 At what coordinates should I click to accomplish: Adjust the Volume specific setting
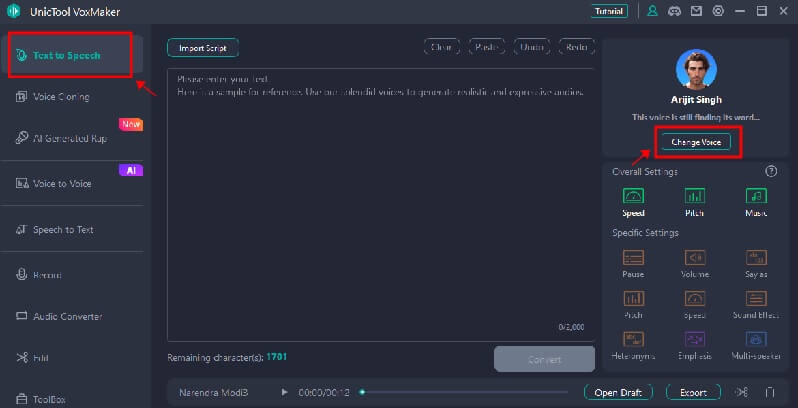coord(695,264)
